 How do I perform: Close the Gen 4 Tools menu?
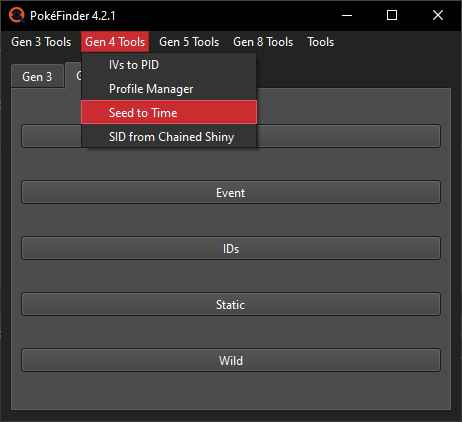point(115,42)
